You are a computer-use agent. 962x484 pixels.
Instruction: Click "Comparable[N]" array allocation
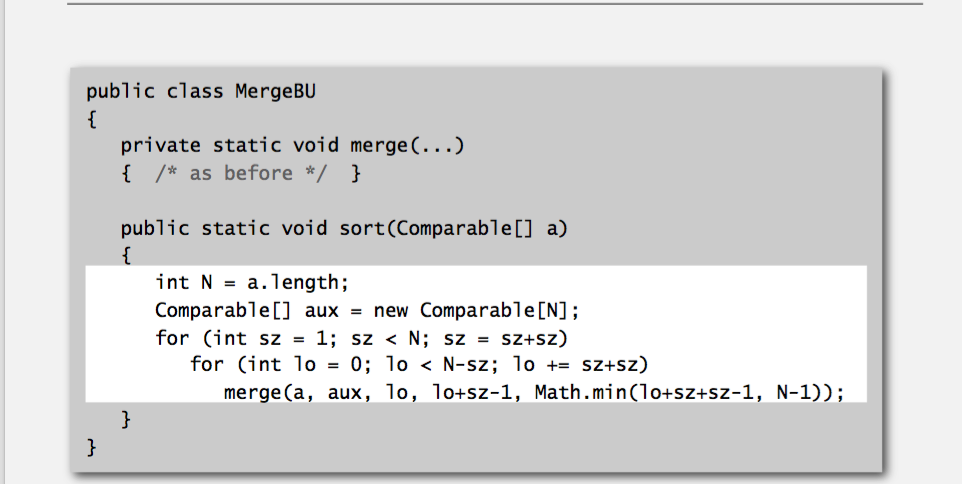coord(499,310)
